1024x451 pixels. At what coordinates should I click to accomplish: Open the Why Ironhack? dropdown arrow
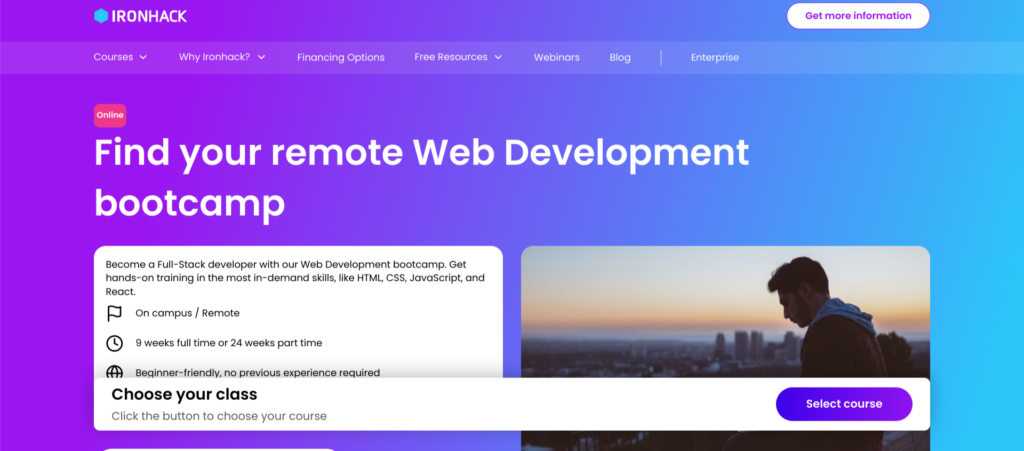(261, 58)
